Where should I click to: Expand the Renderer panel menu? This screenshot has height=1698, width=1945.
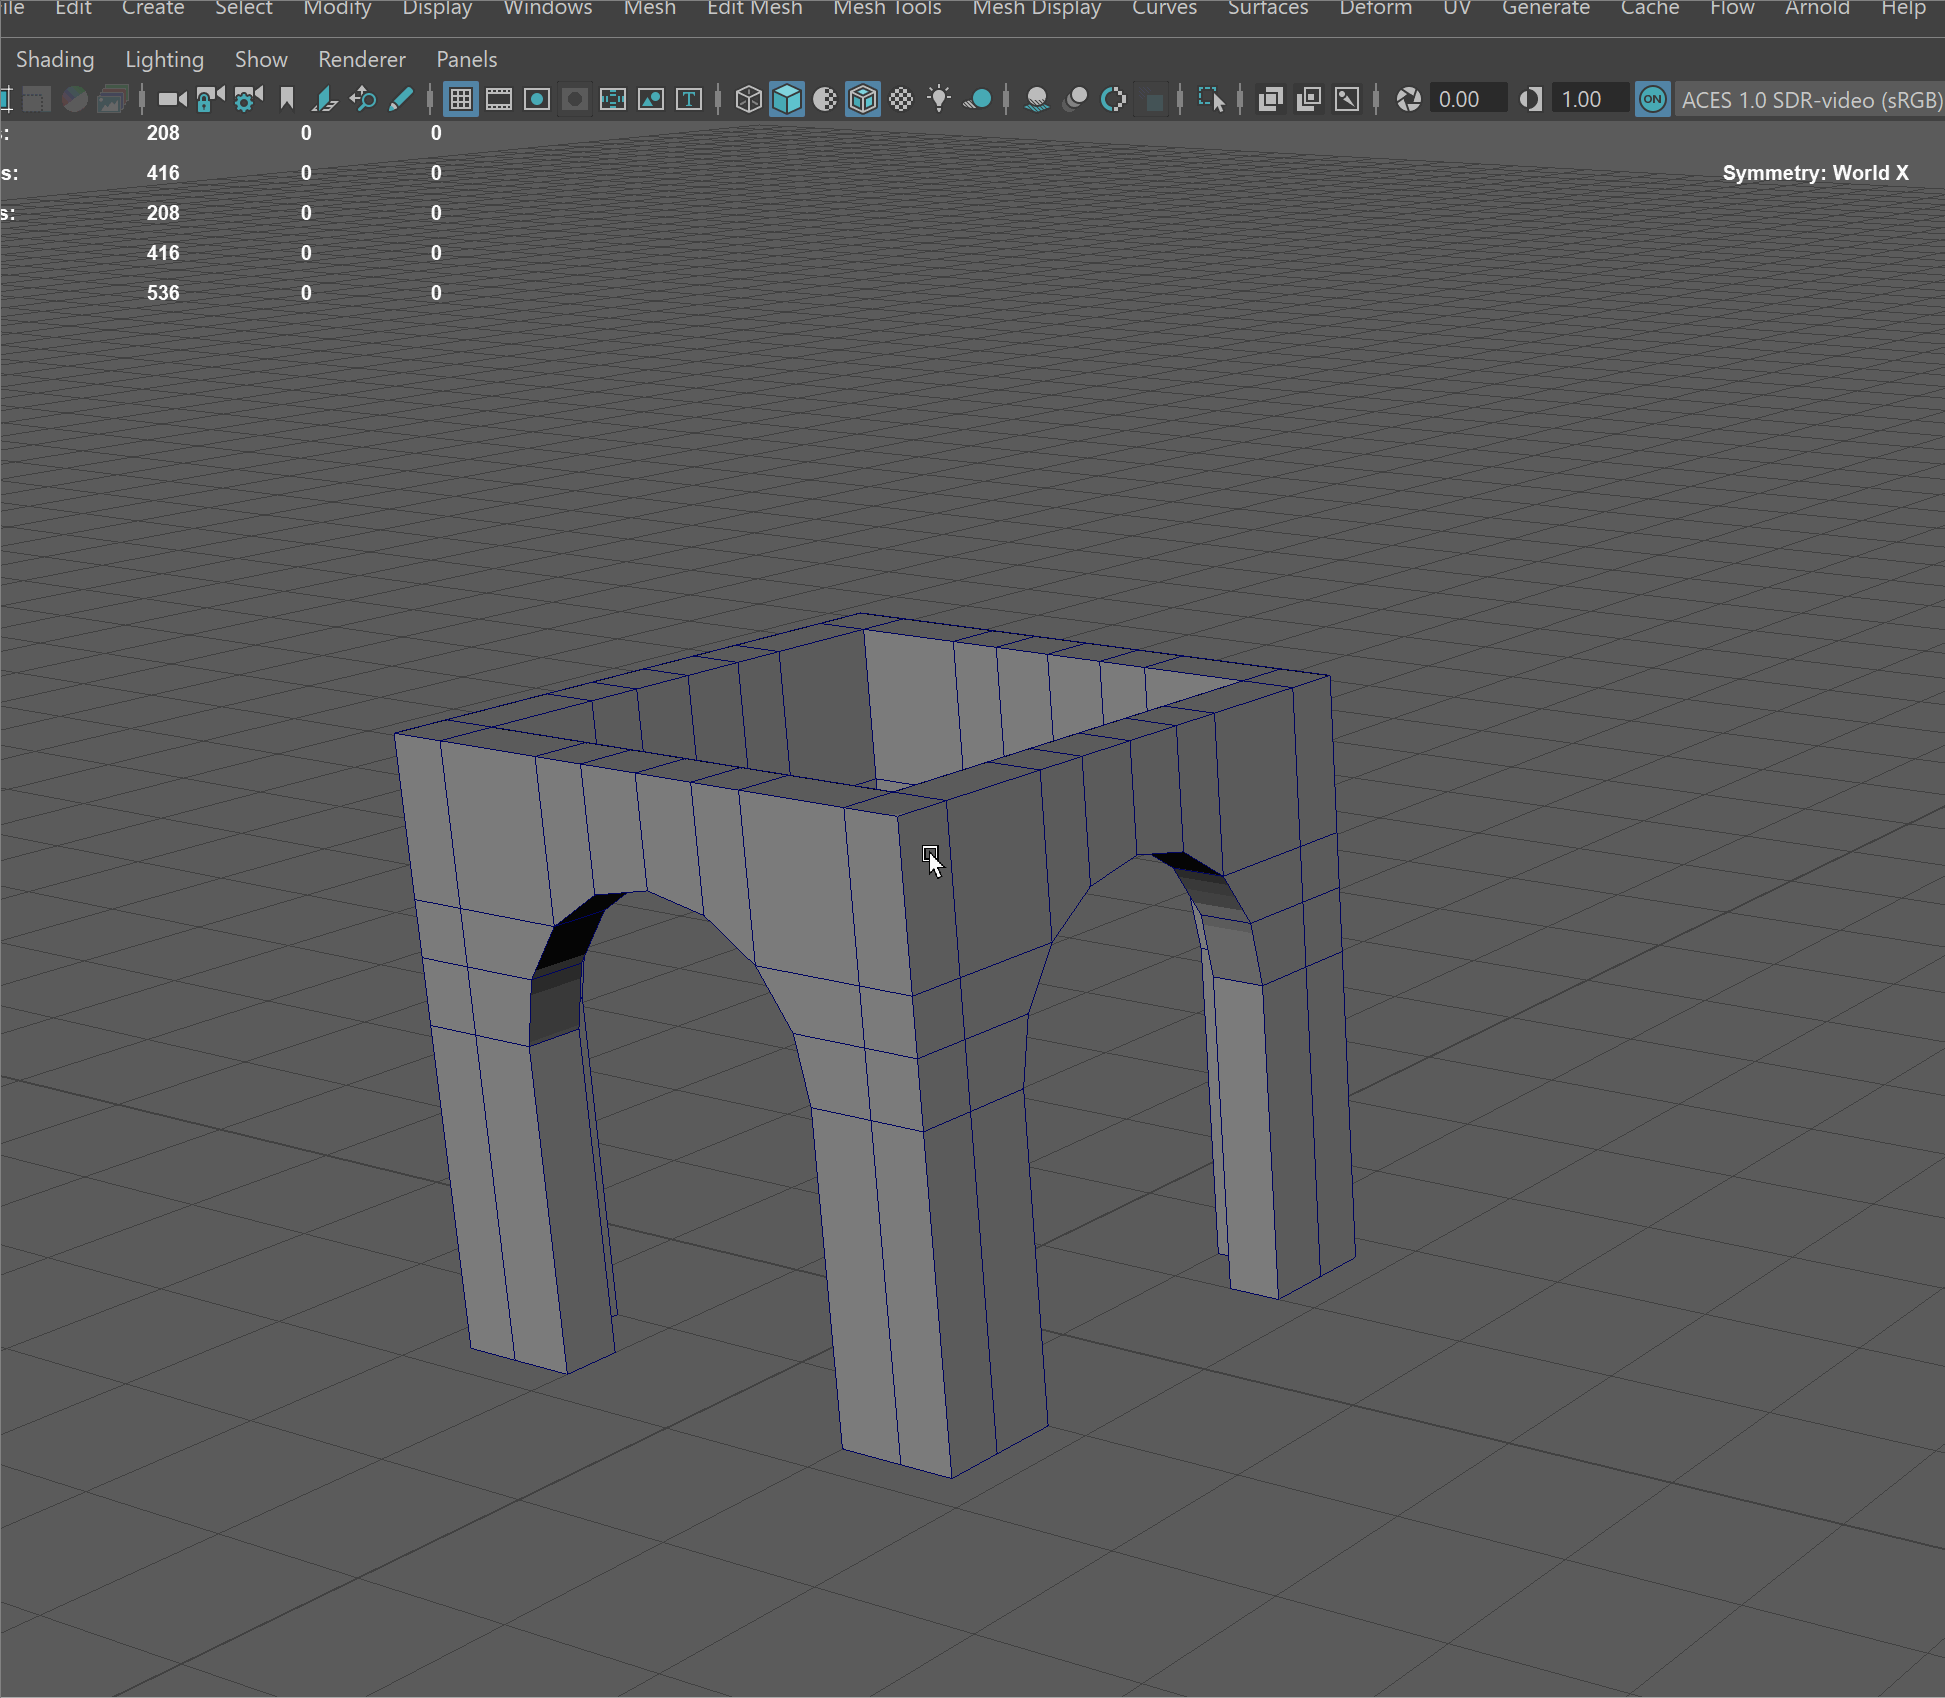[x=361, y=59]
